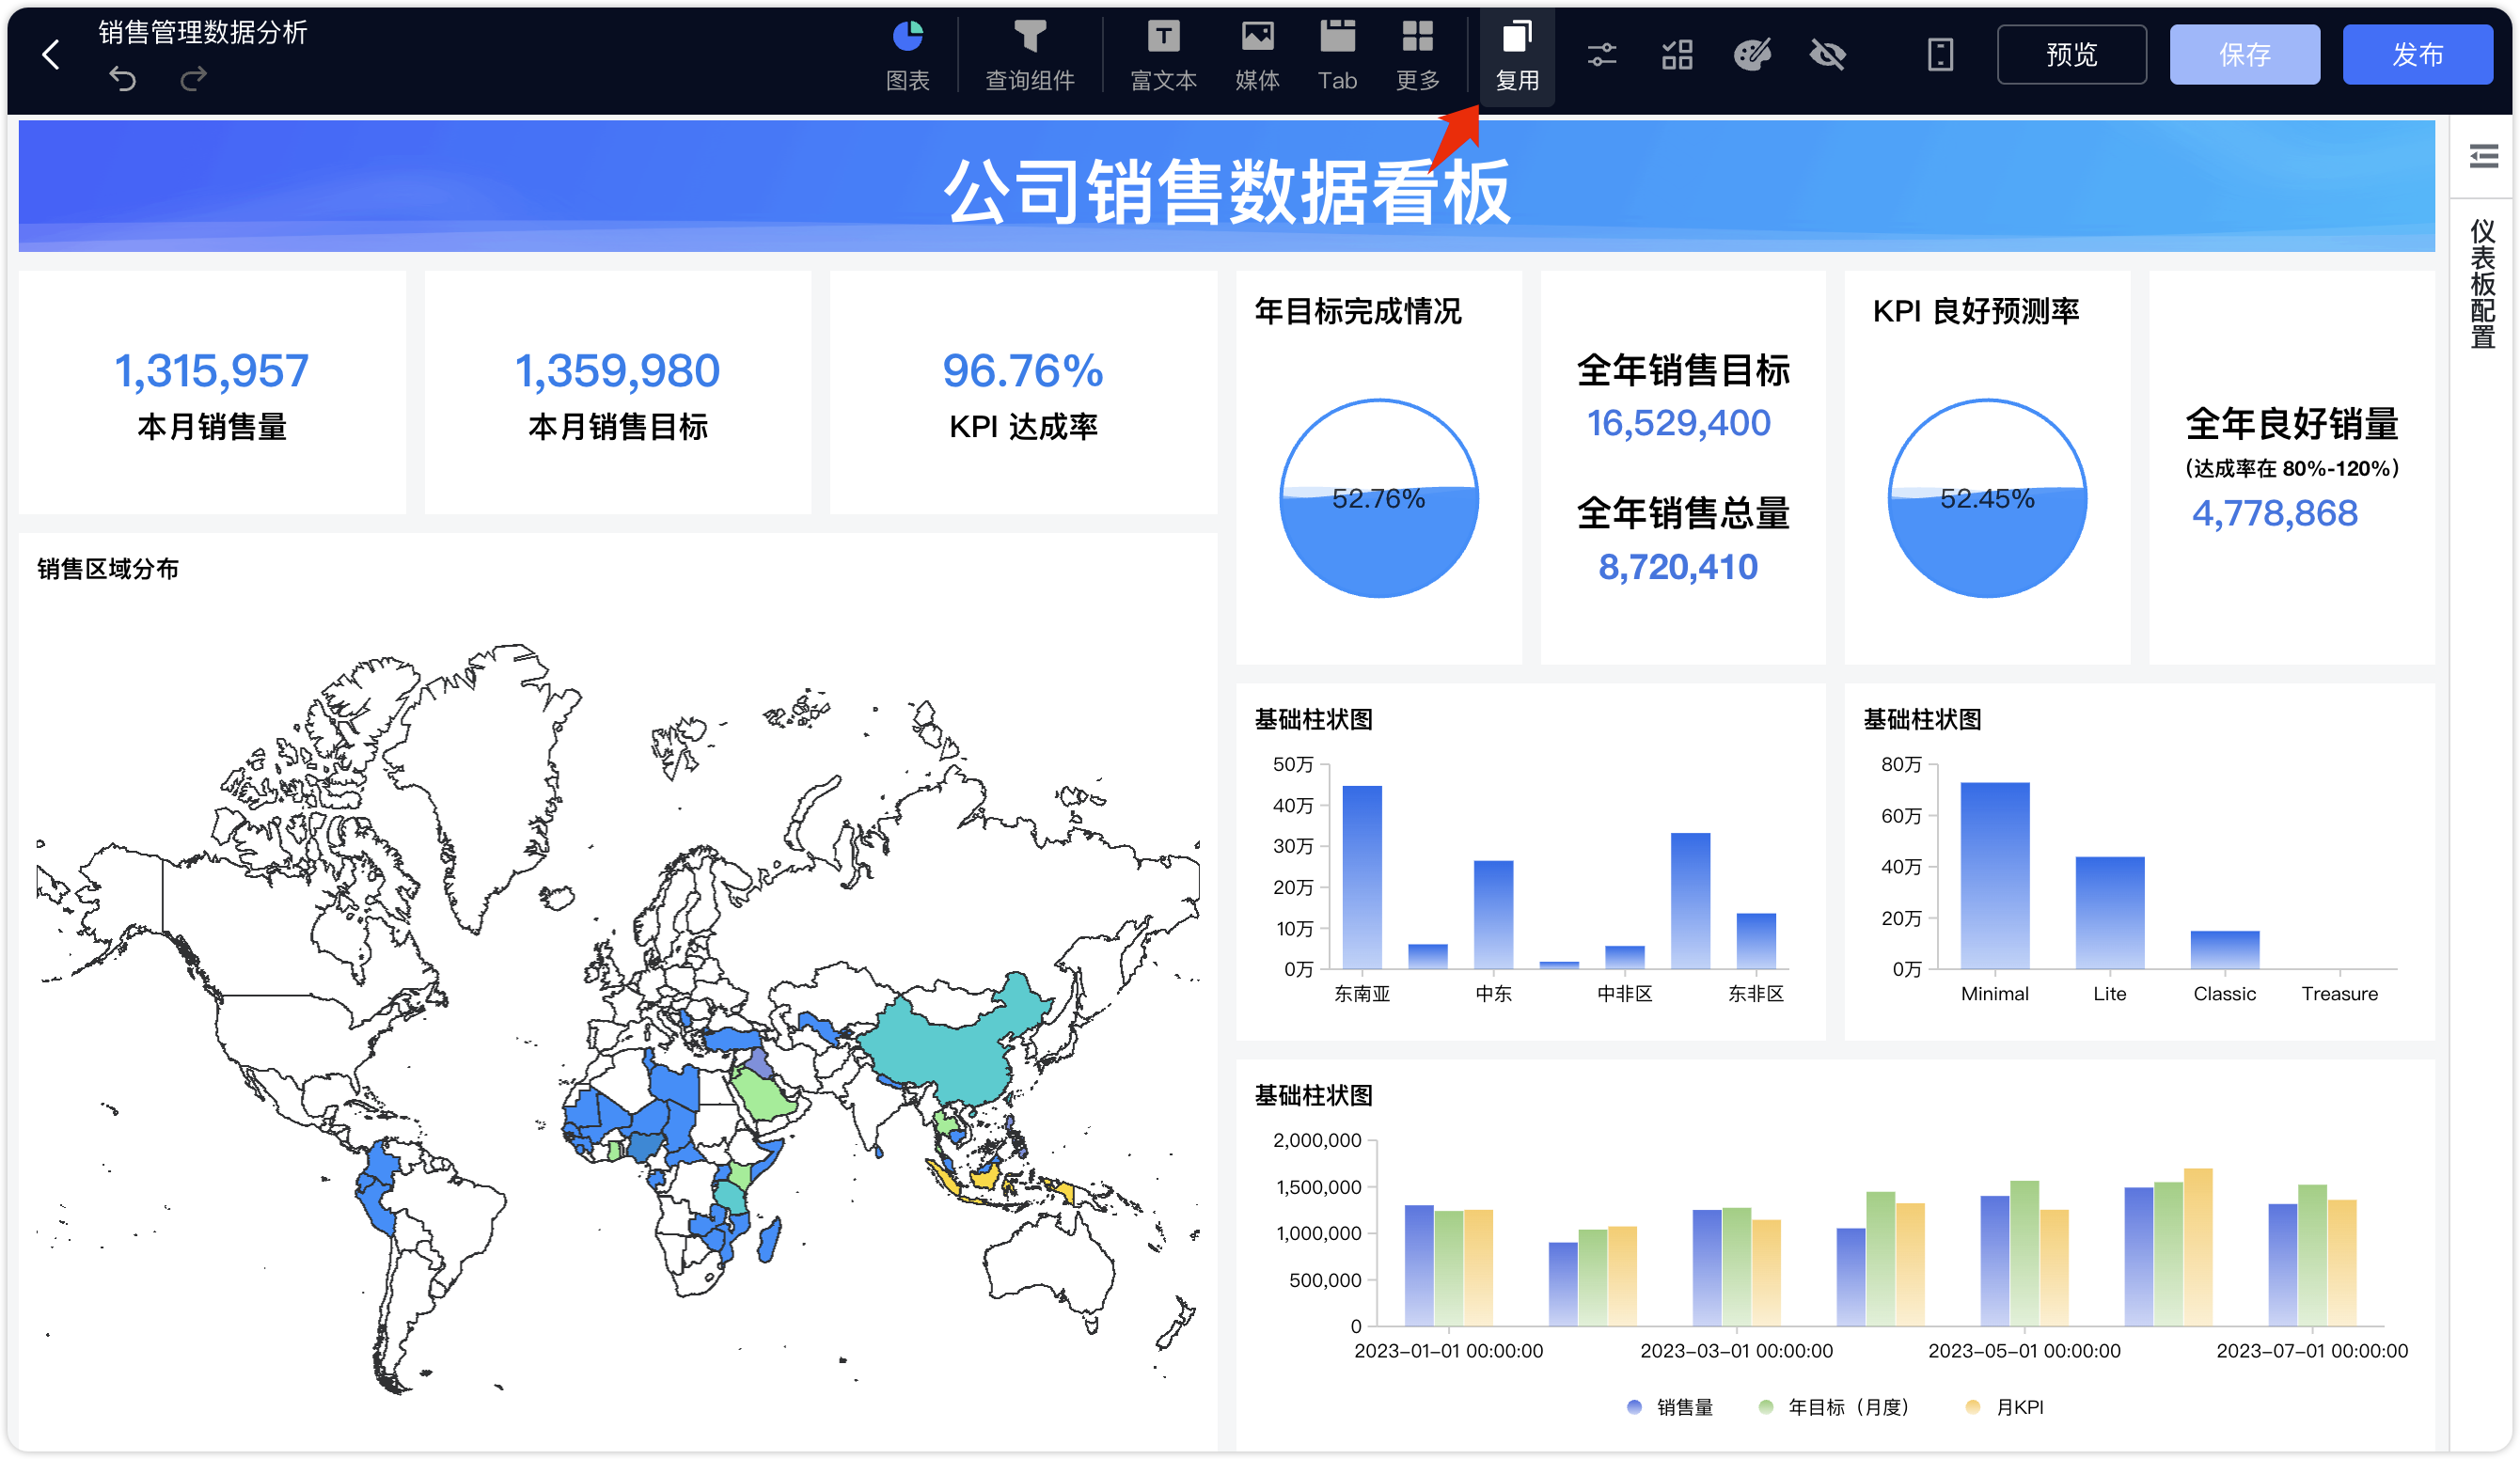This screenshot has width=2520, height=1459.
Task: Click the 2023-05-01 00:00:00 axis label
Action: coord(2023,1350)
